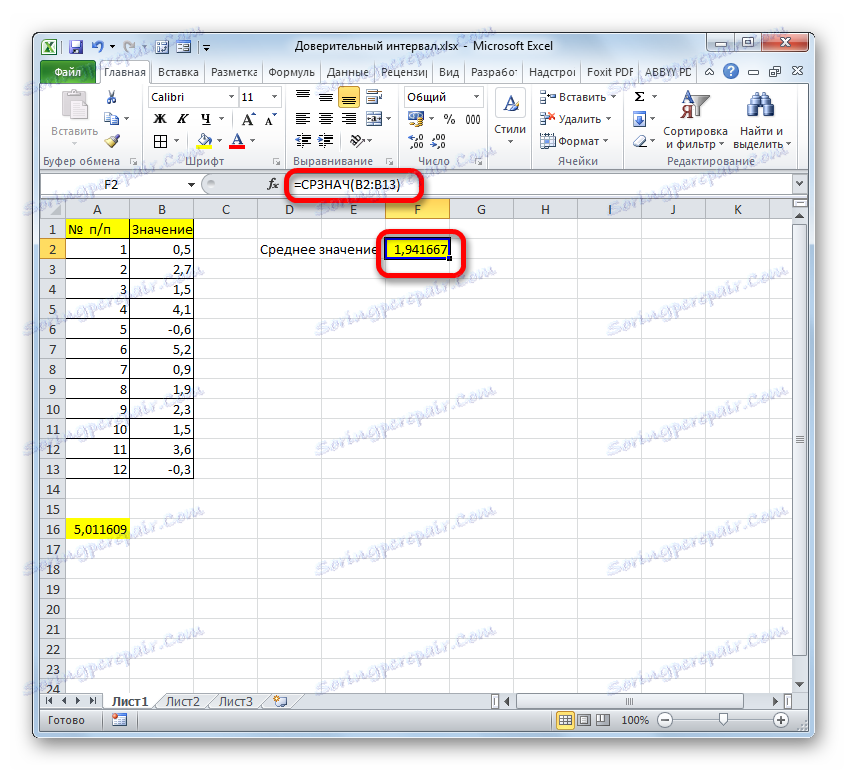Apply cell borders using the borders icon

point(160,141)
